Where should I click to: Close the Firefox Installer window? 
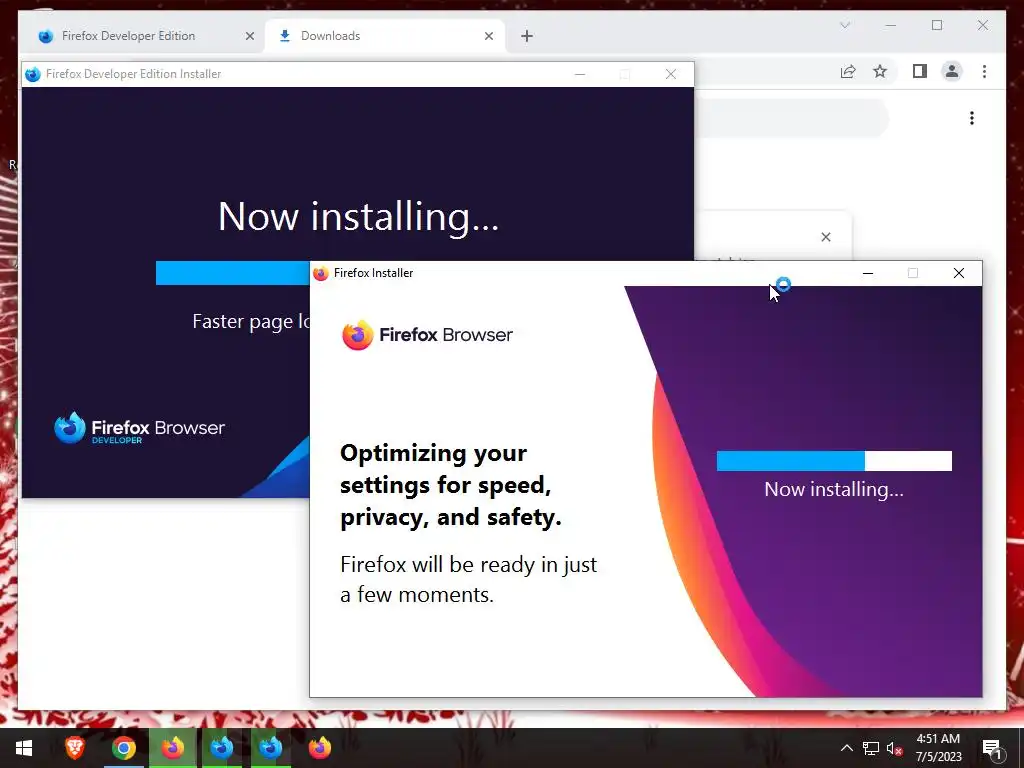[x=958, y=273]
